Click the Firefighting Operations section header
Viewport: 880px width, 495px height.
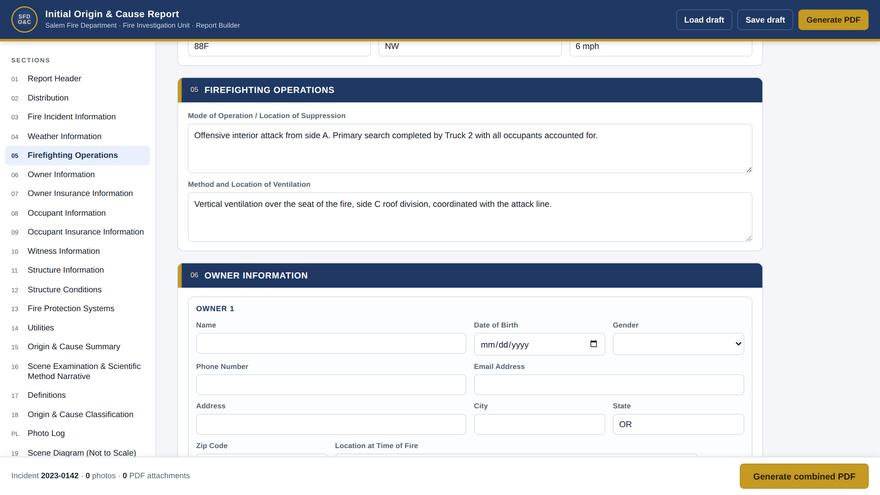tap(470, 90)
